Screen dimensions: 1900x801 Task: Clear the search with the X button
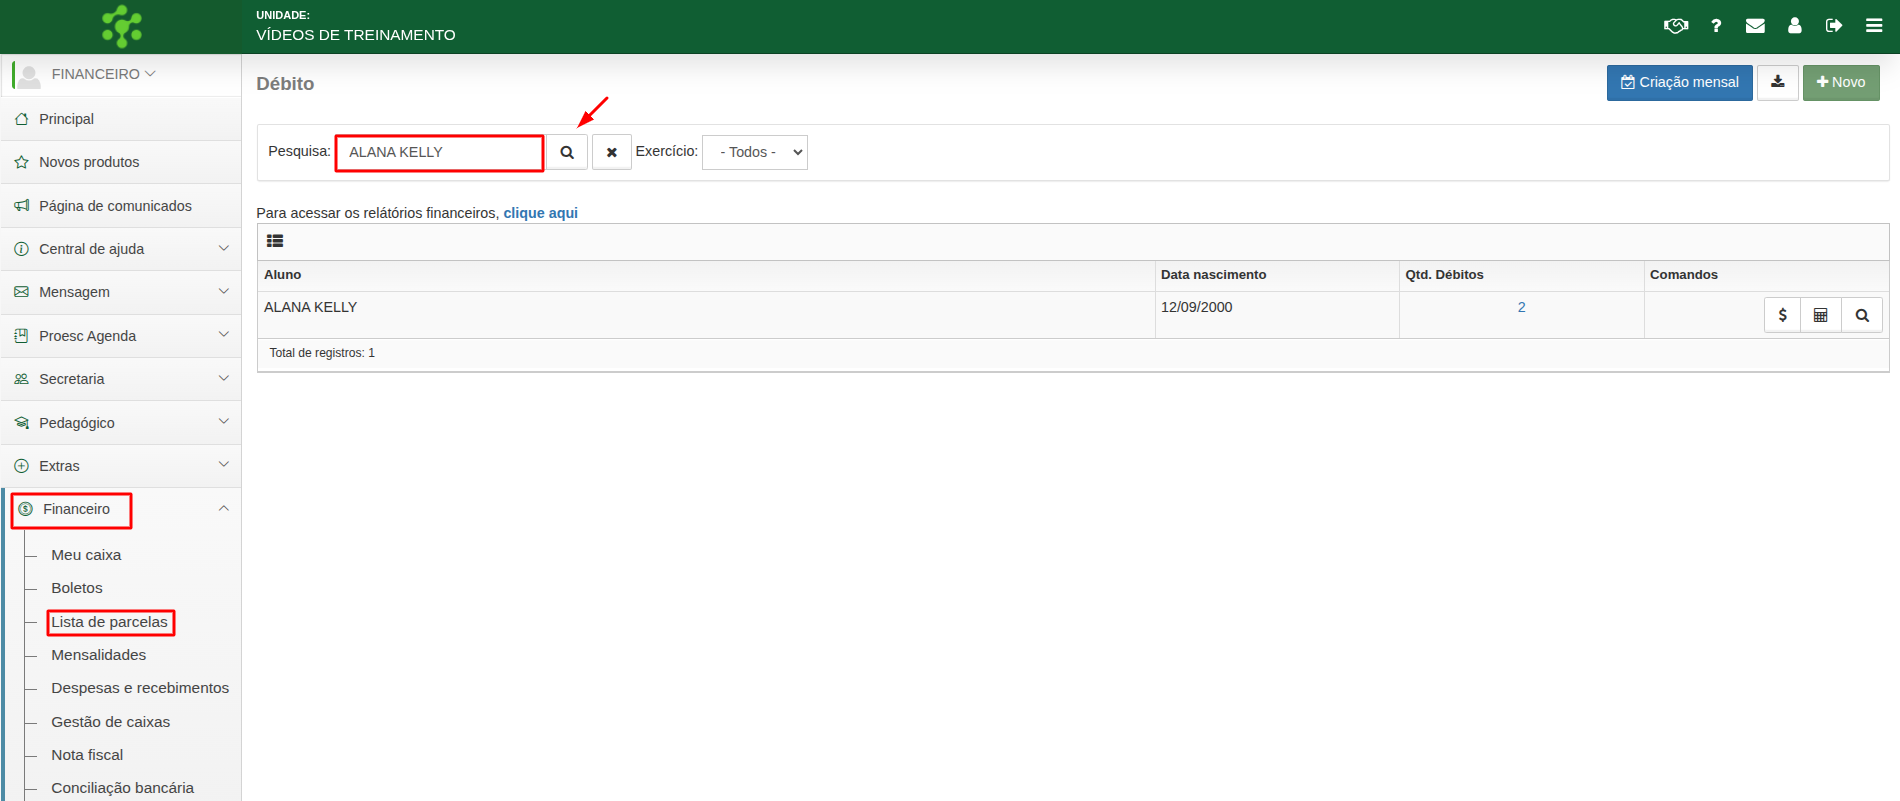pyautogui.click(x=611, y=153)
